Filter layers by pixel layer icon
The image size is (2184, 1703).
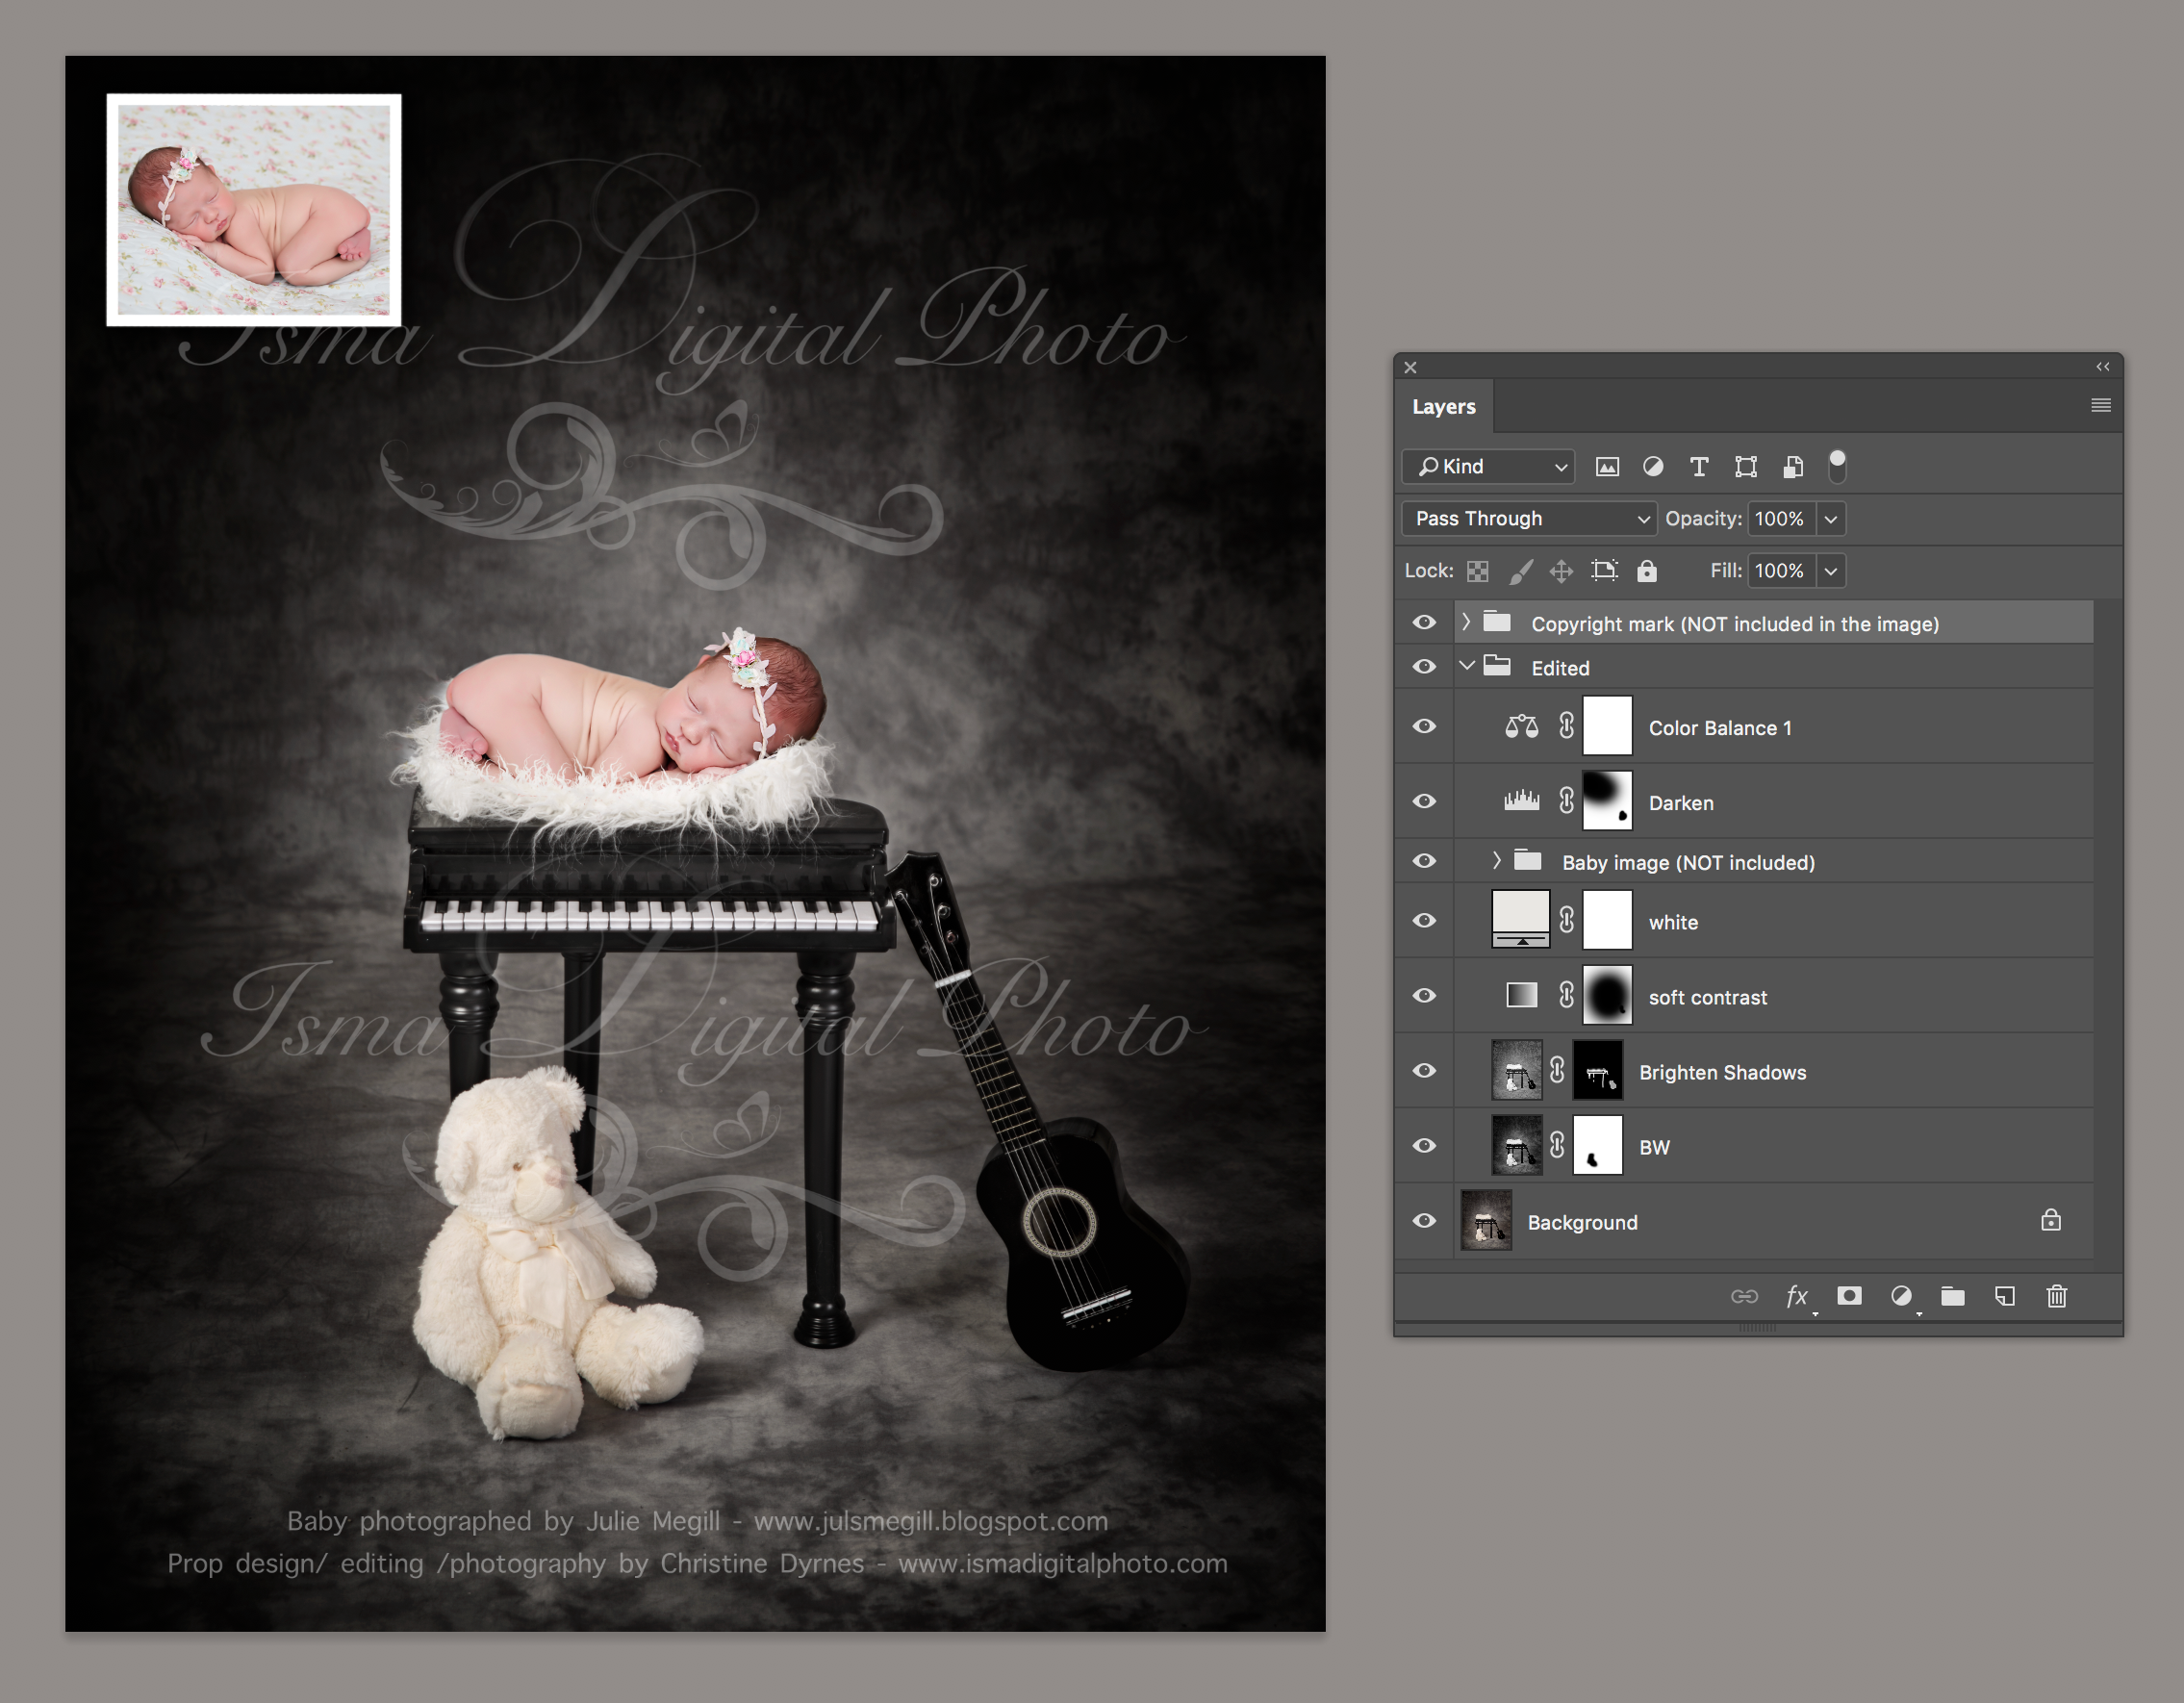pyautogui.click(x=1607, y=467)
